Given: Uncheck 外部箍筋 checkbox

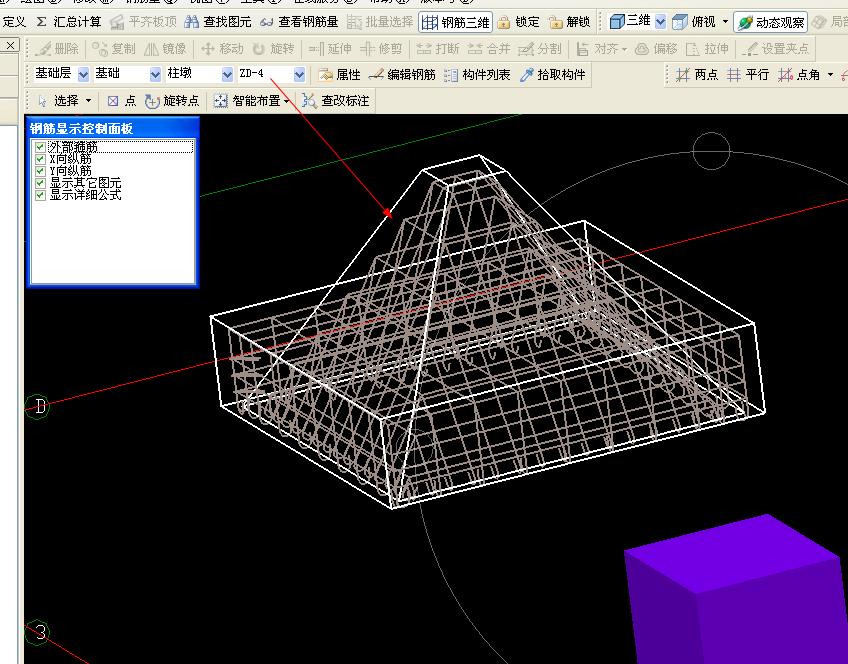Looking at the screenshot, I should [x=39, y=147].
